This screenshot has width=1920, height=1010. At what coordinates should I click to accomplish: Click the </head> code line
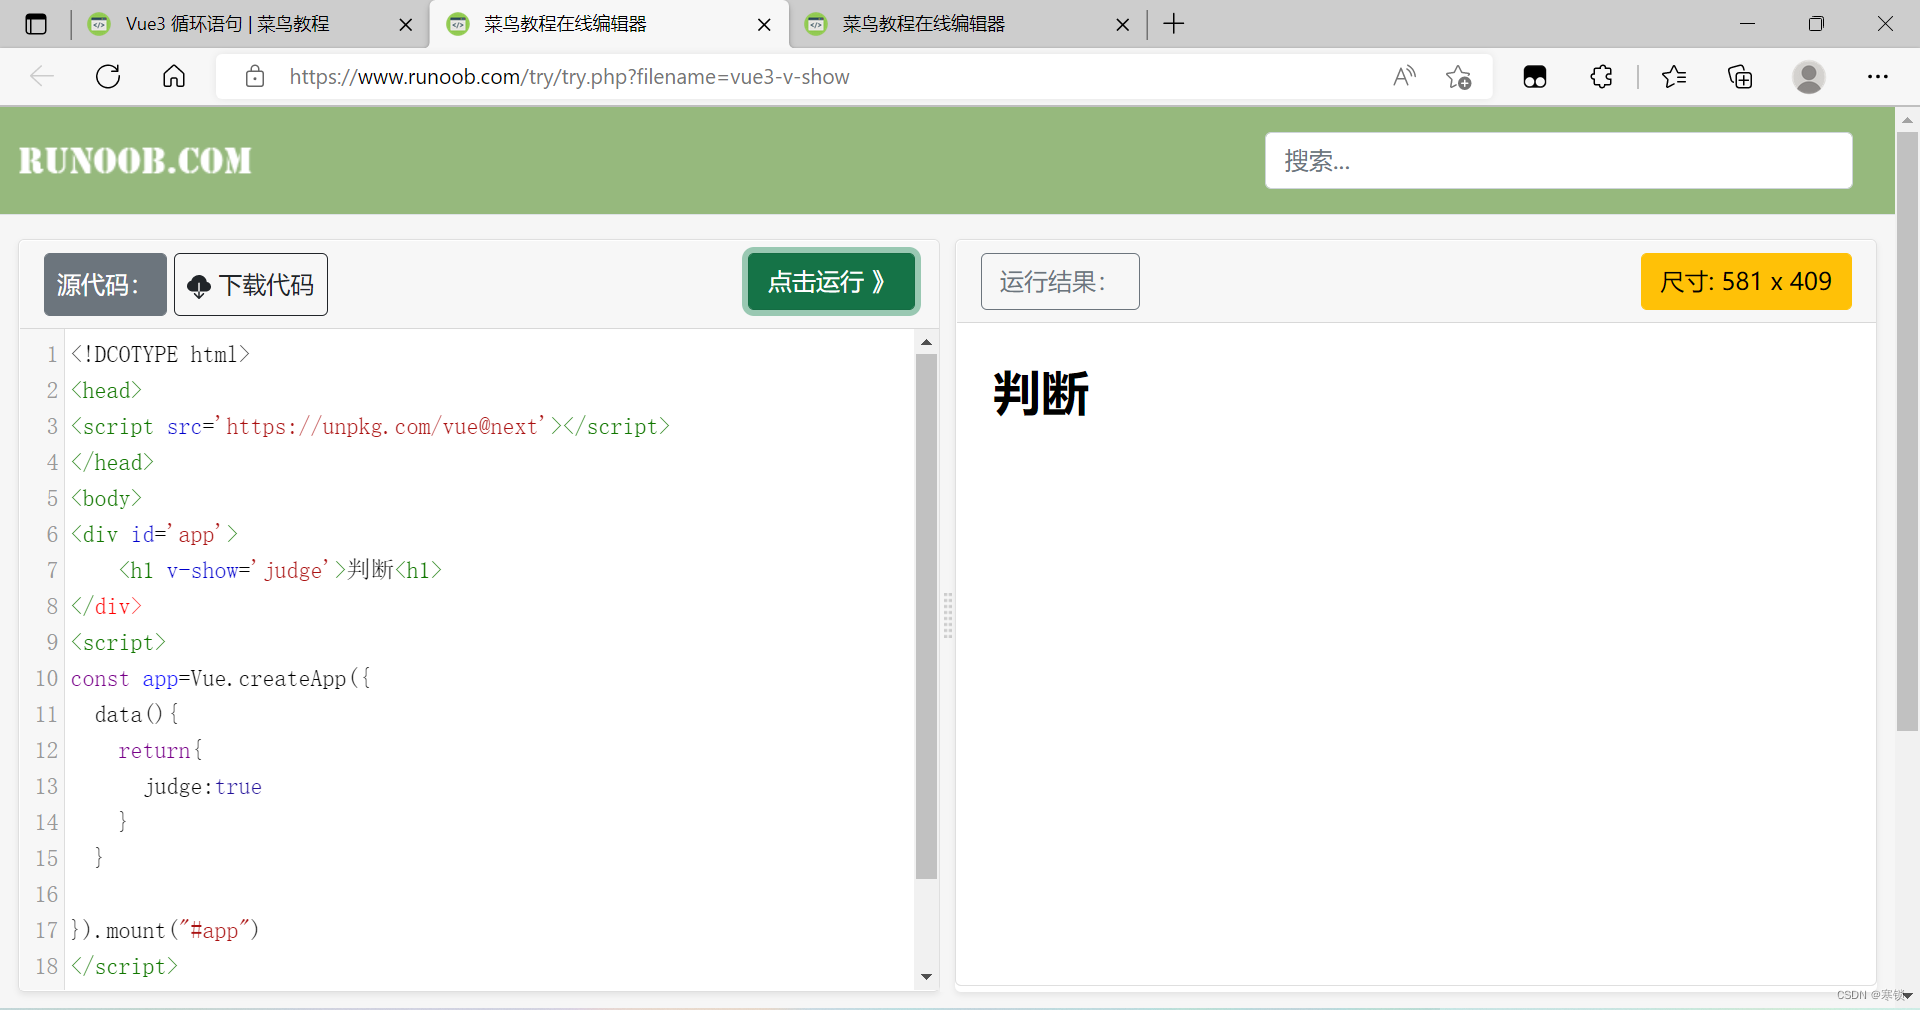(x=112, y=463)
